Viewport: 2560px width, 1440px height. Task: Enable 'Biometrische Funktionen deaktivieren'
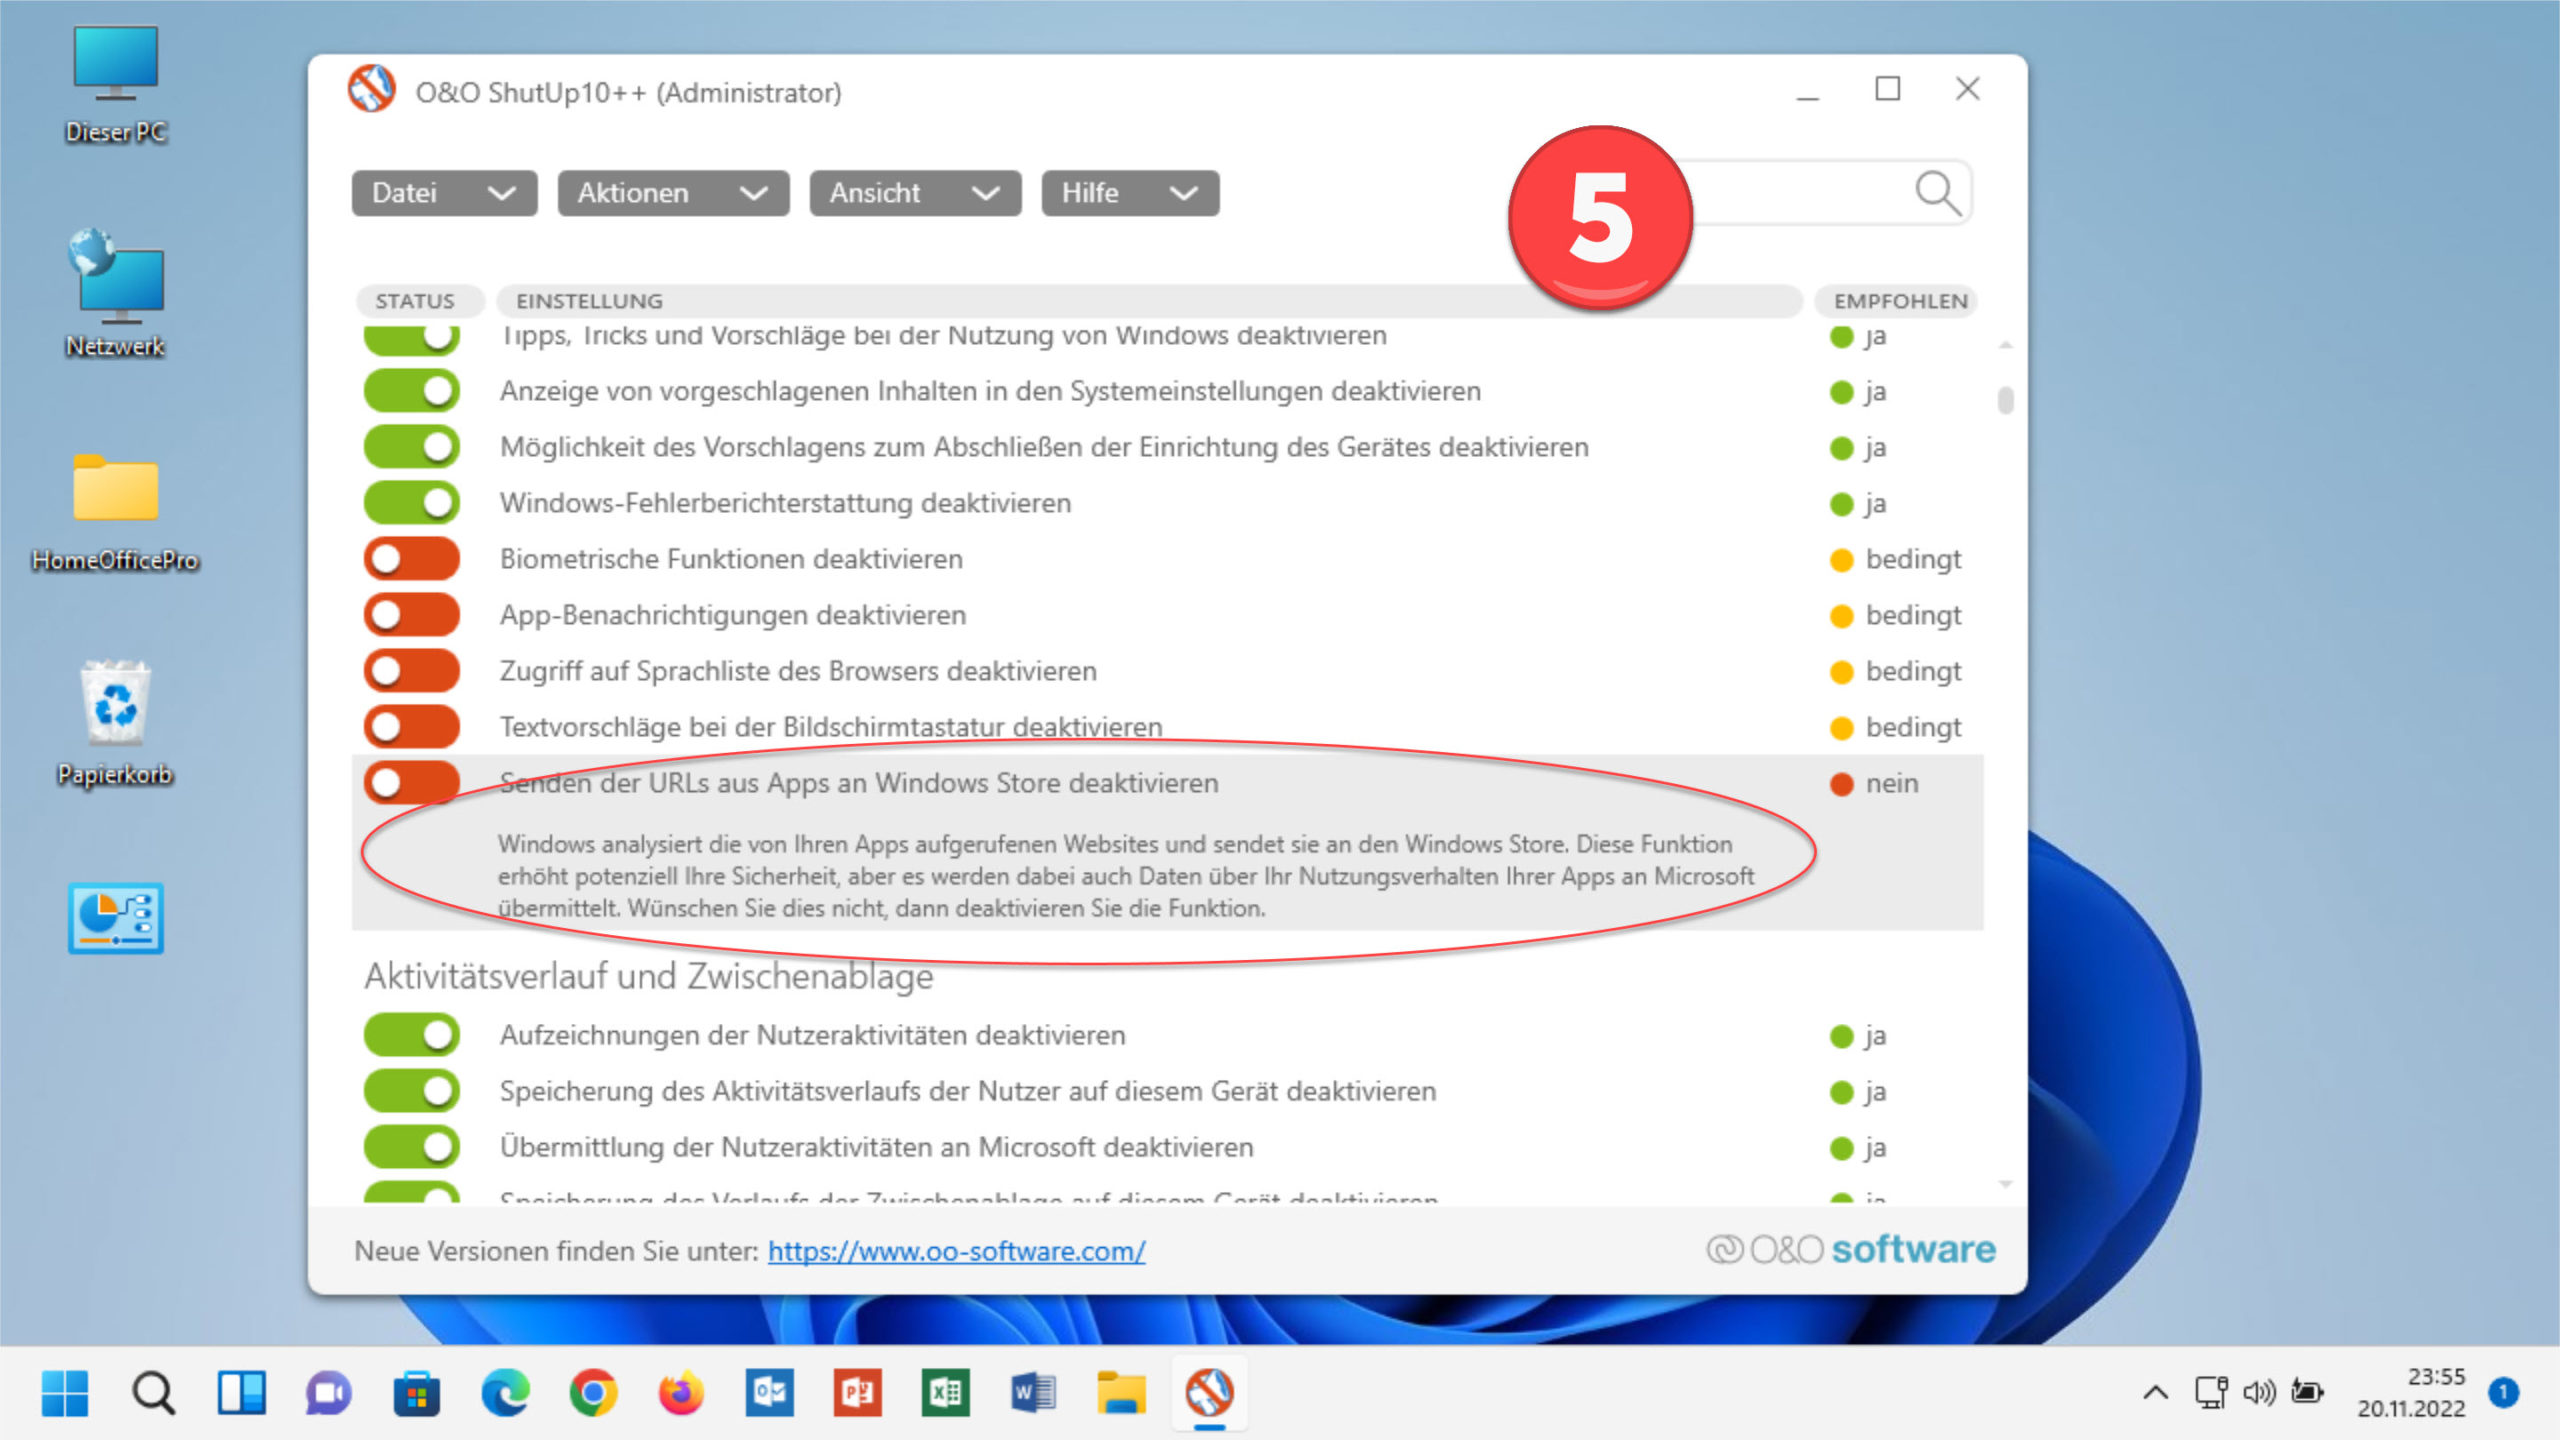pyautogui.click(x=410, y=559)
